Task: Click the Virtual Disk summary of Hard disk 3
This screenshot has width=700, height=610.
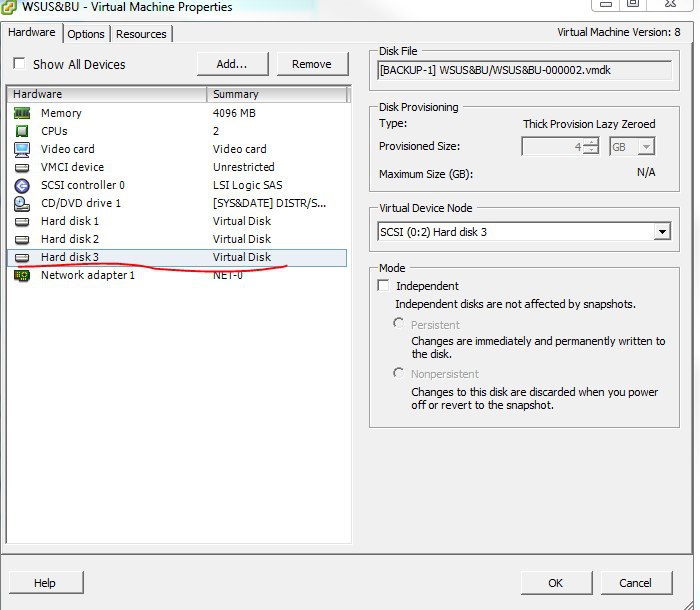Action: (x=242, y=257)
